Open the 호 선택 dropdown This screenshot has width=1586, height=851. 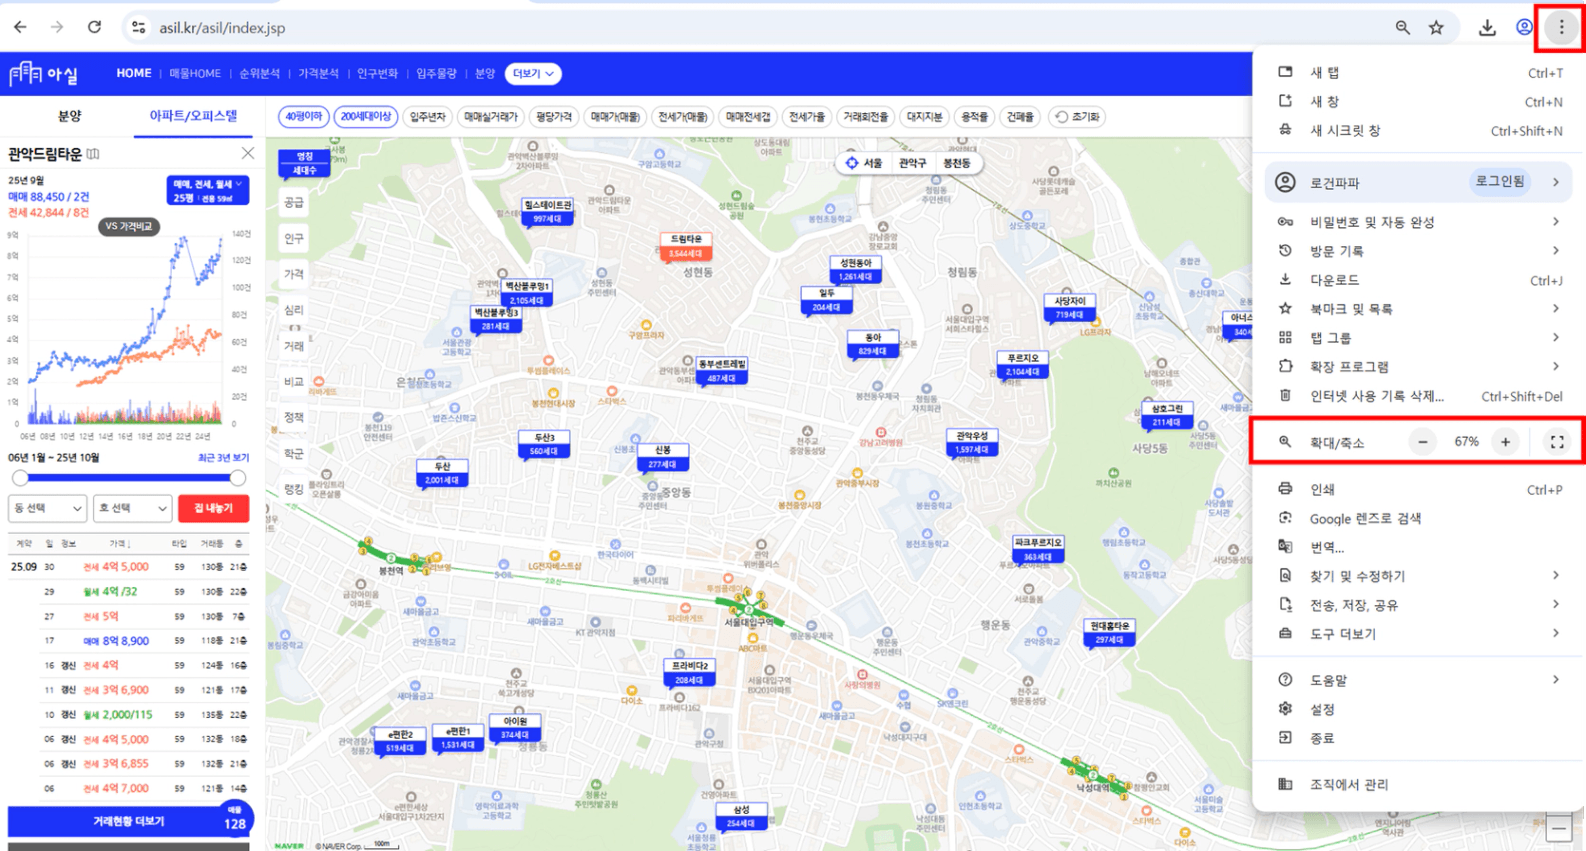[x=132, y=508]
